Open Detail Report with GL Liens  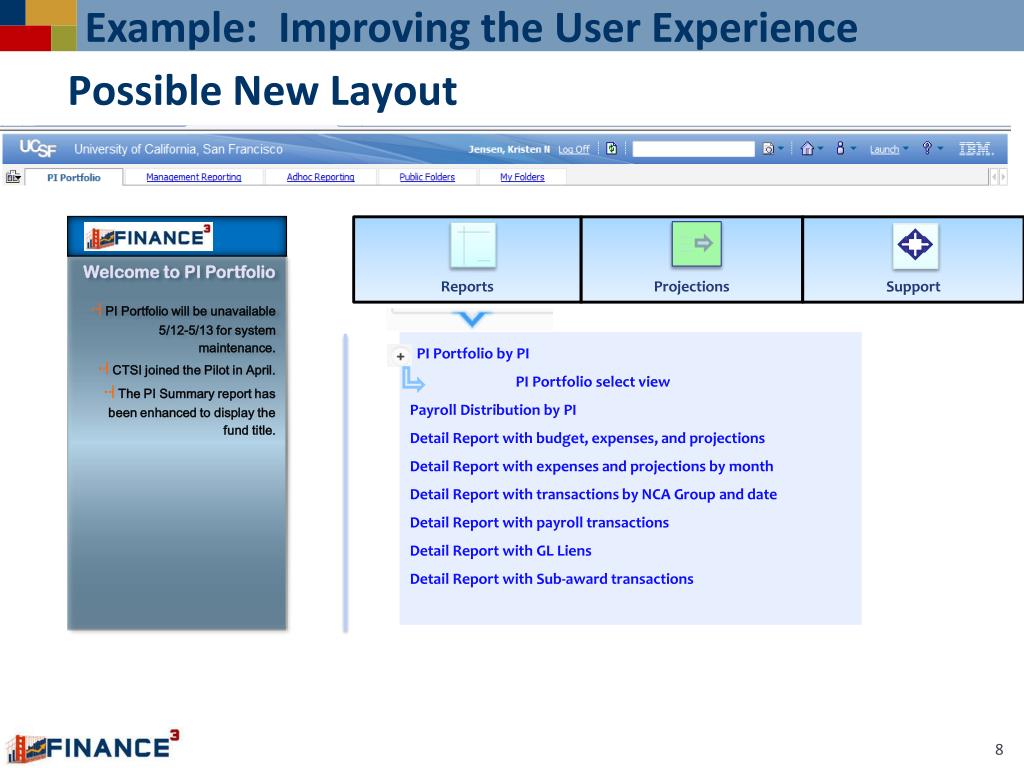(x=501, y=551)
